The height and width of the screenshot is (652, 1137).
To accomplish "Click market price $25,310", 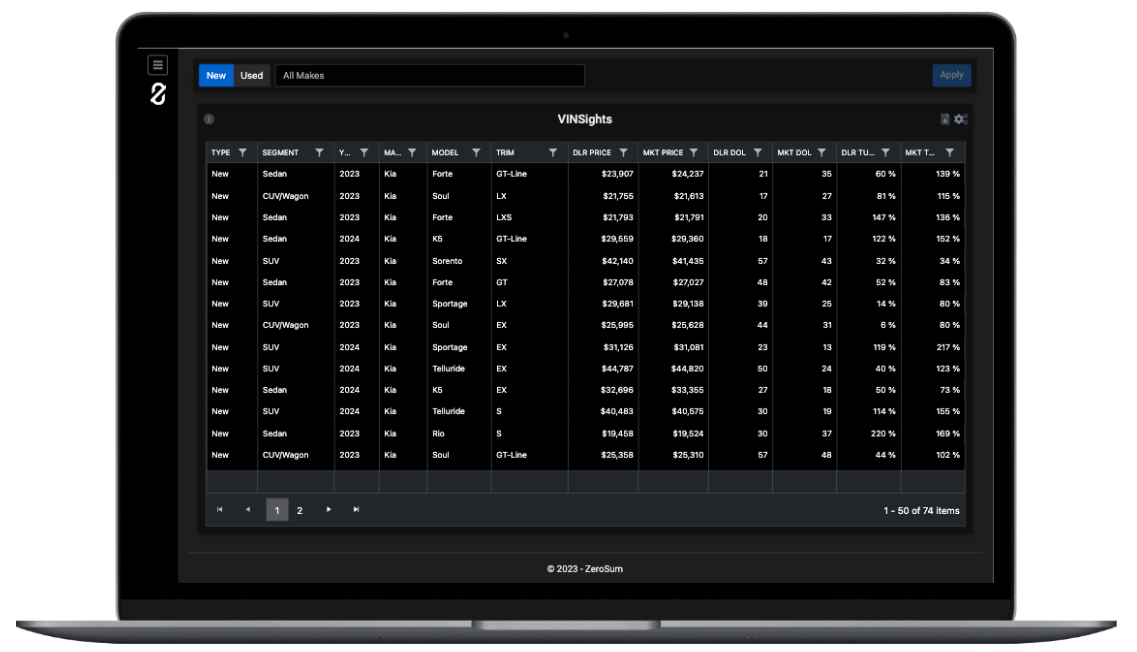I will pyautogui.click(x=688, y=455).
